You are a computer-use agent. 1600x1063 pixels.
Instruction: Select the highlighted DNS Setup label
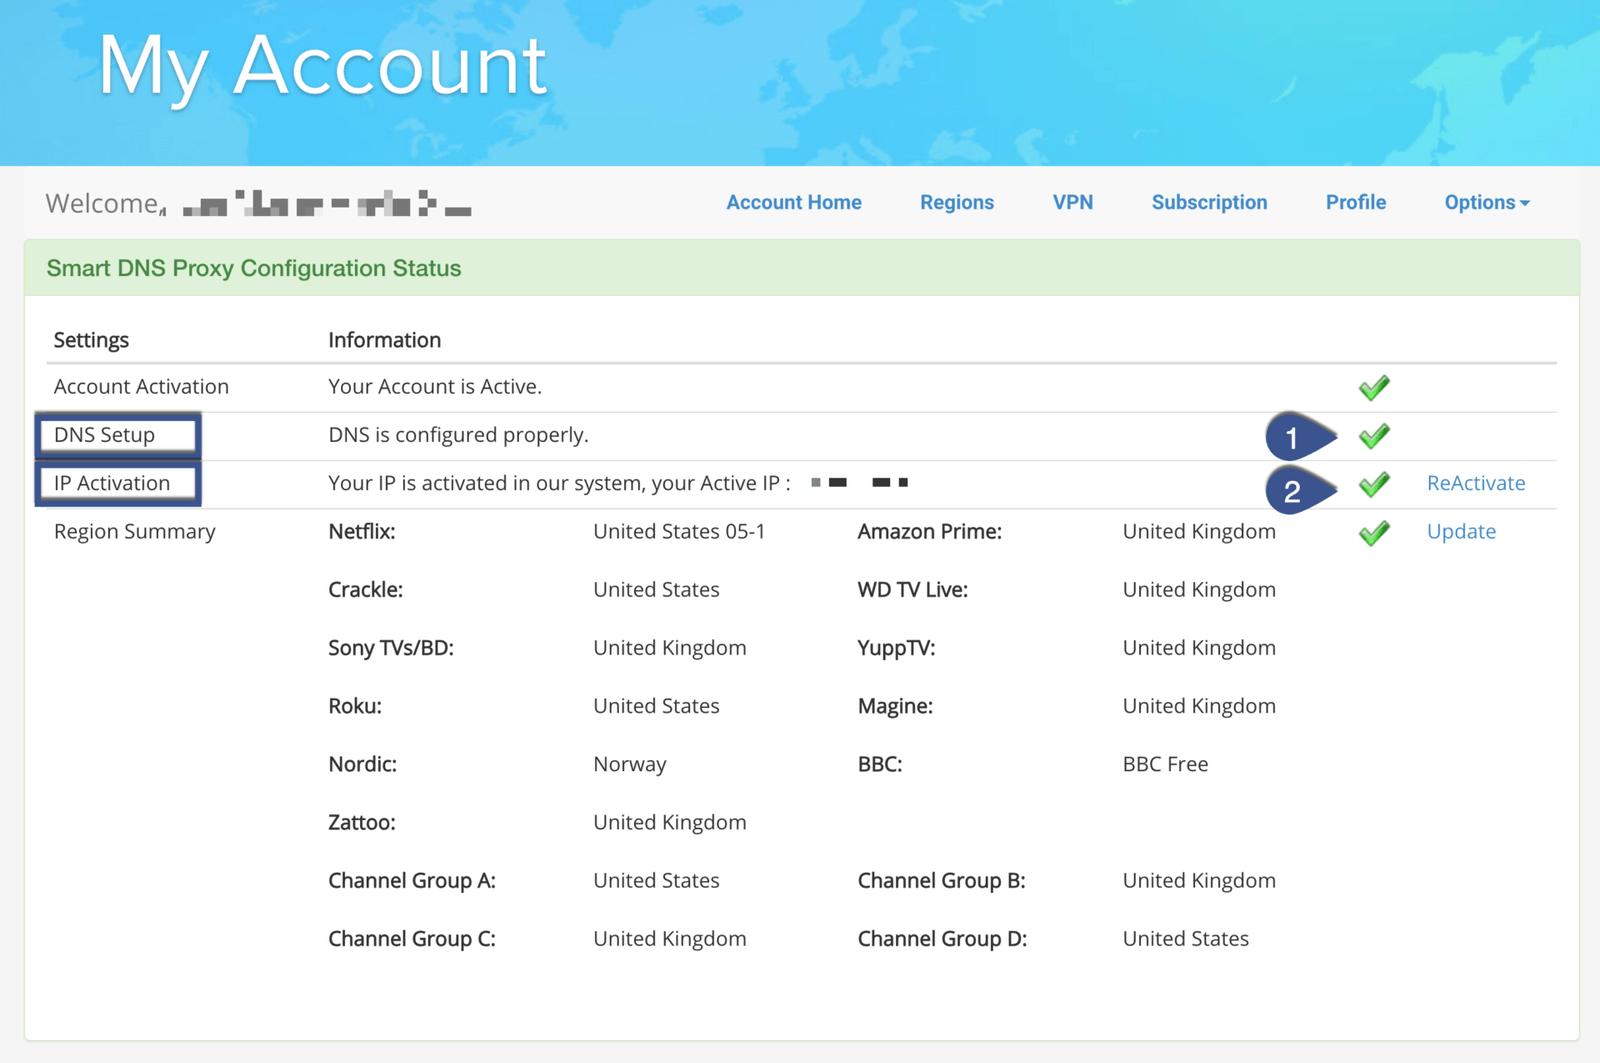(118, 435)
